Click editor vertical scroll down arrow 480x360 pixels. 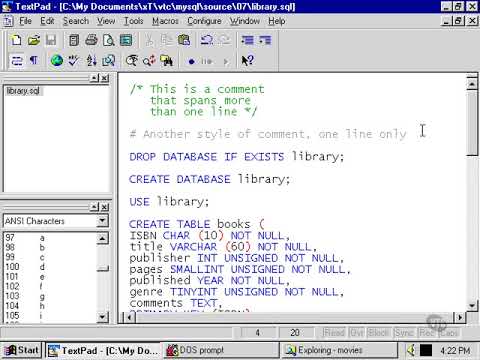(472, 305)
